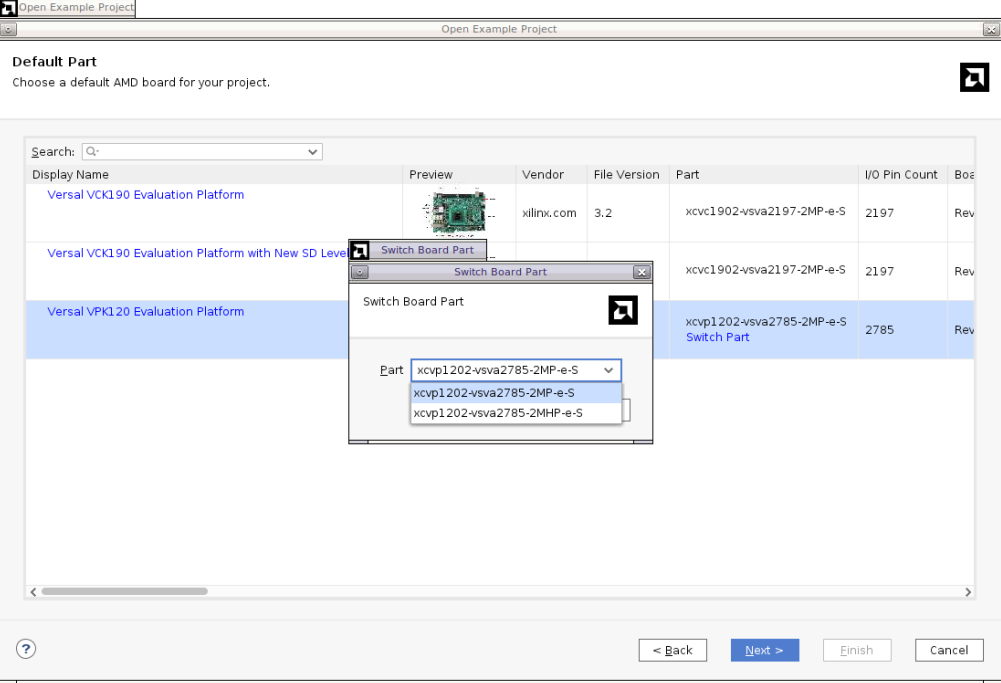Click the horizontal scrollbar thumb of board table

tap(124, 592)
